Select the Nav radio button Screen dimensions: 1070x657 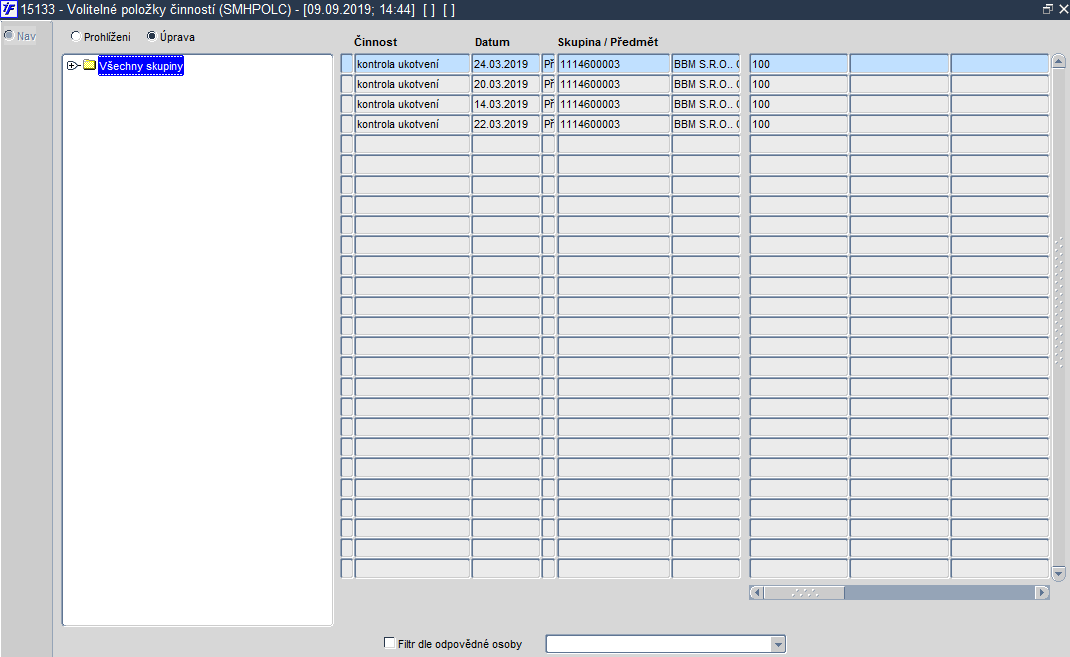pyautogui.click(x=9, y=35)
